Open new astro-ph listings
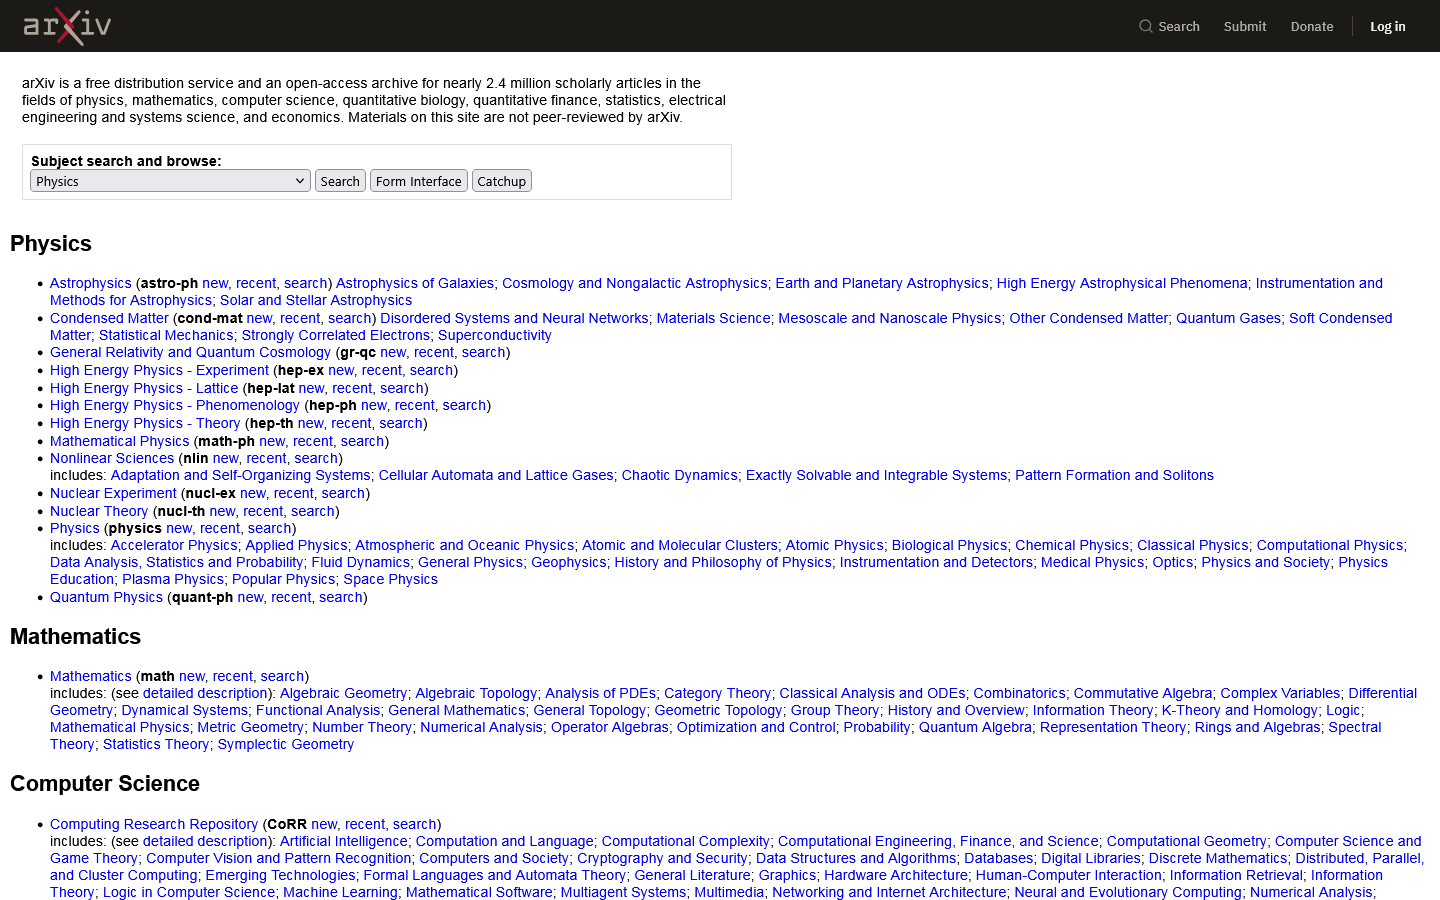Screen dimensions: 1440x900 [x=215, y=283]
